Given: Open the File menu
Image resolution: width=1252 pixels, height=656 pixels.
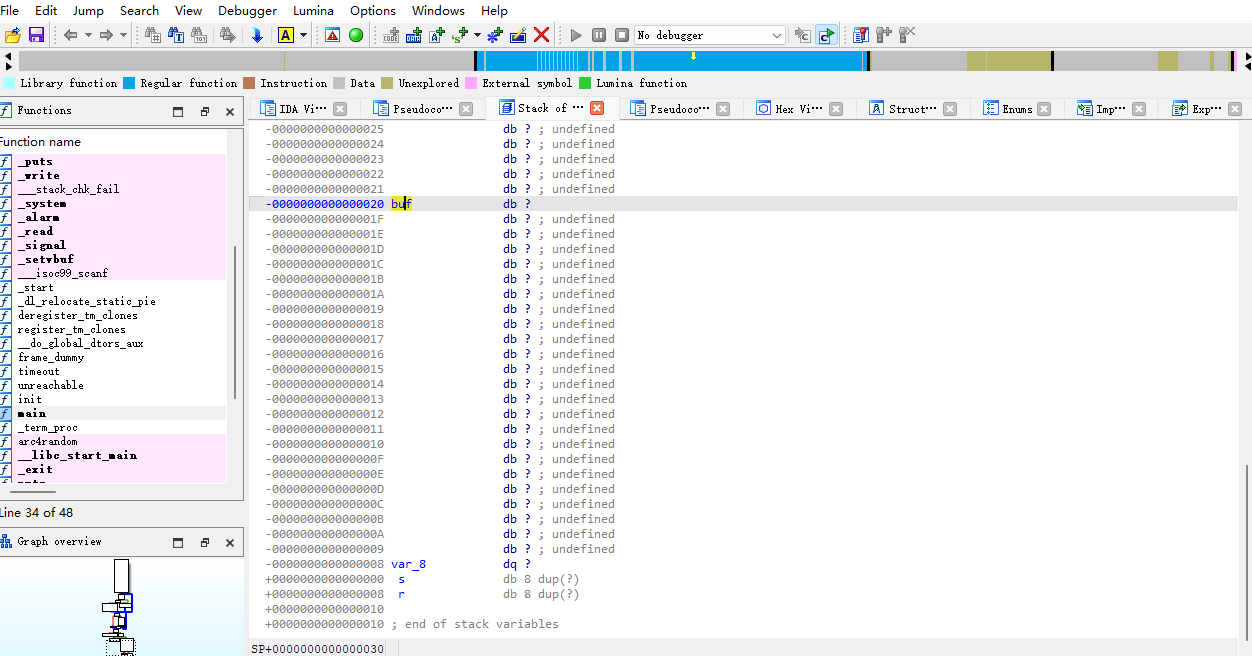Looking at the screenshot, I should (x=9, y=10).
